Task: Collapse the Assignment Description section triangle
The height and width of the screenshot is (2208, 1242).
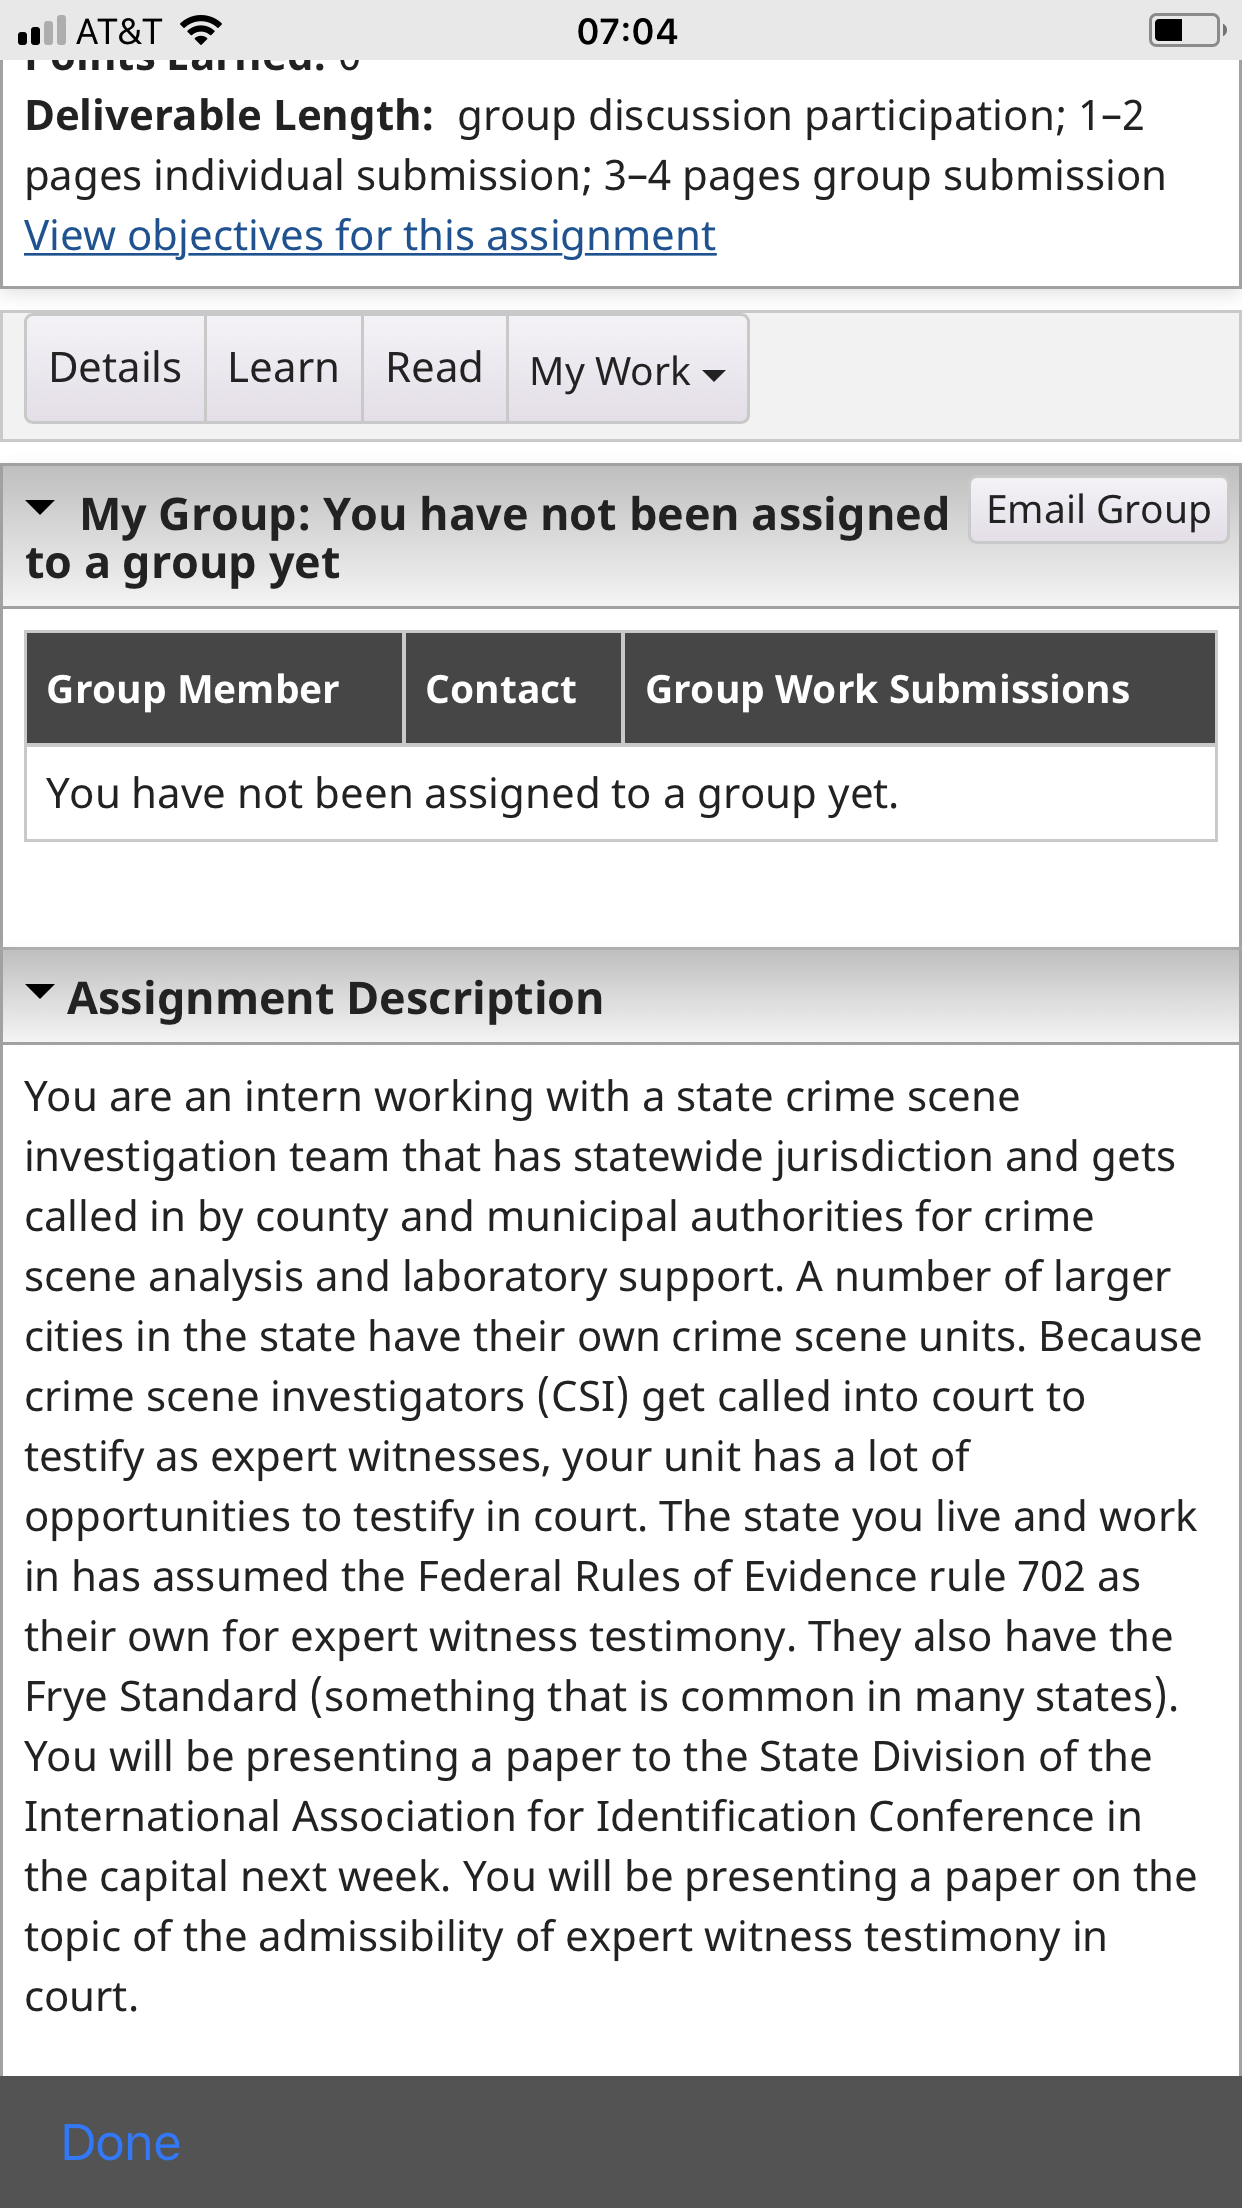Action: click(x=40, y=992)
